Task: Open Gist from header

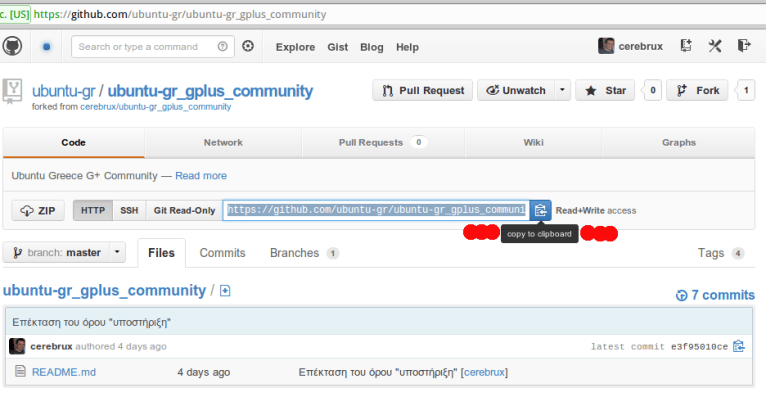Action: [x=338, y=47]
